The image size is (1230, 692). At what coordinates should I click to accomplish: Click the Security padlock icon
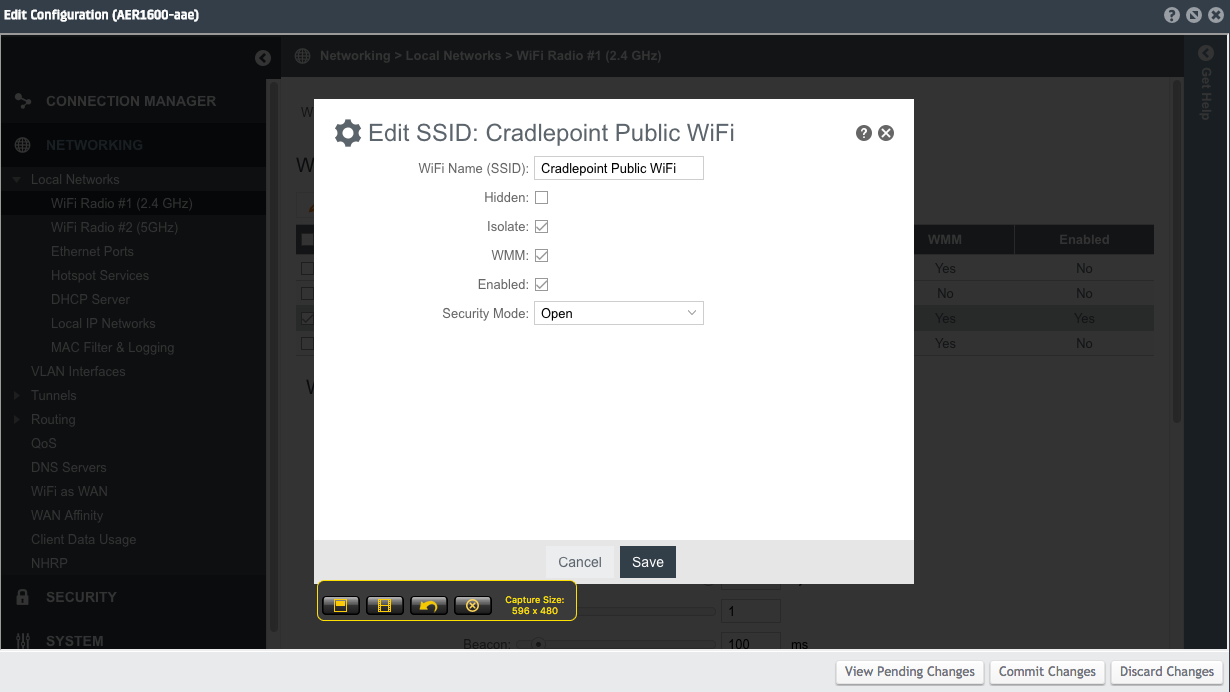pyautogui.click(x=23, y=597)
